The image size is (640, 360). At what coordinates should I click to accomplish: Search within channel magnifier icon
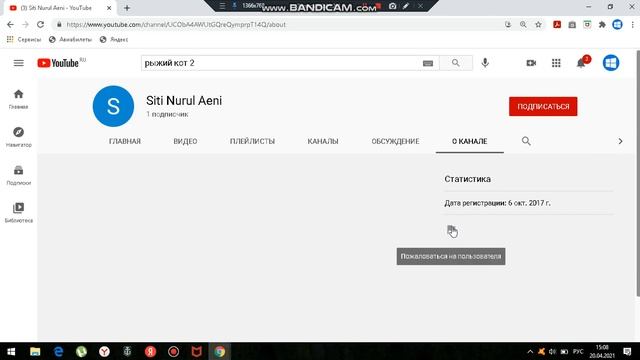(526, 141)
